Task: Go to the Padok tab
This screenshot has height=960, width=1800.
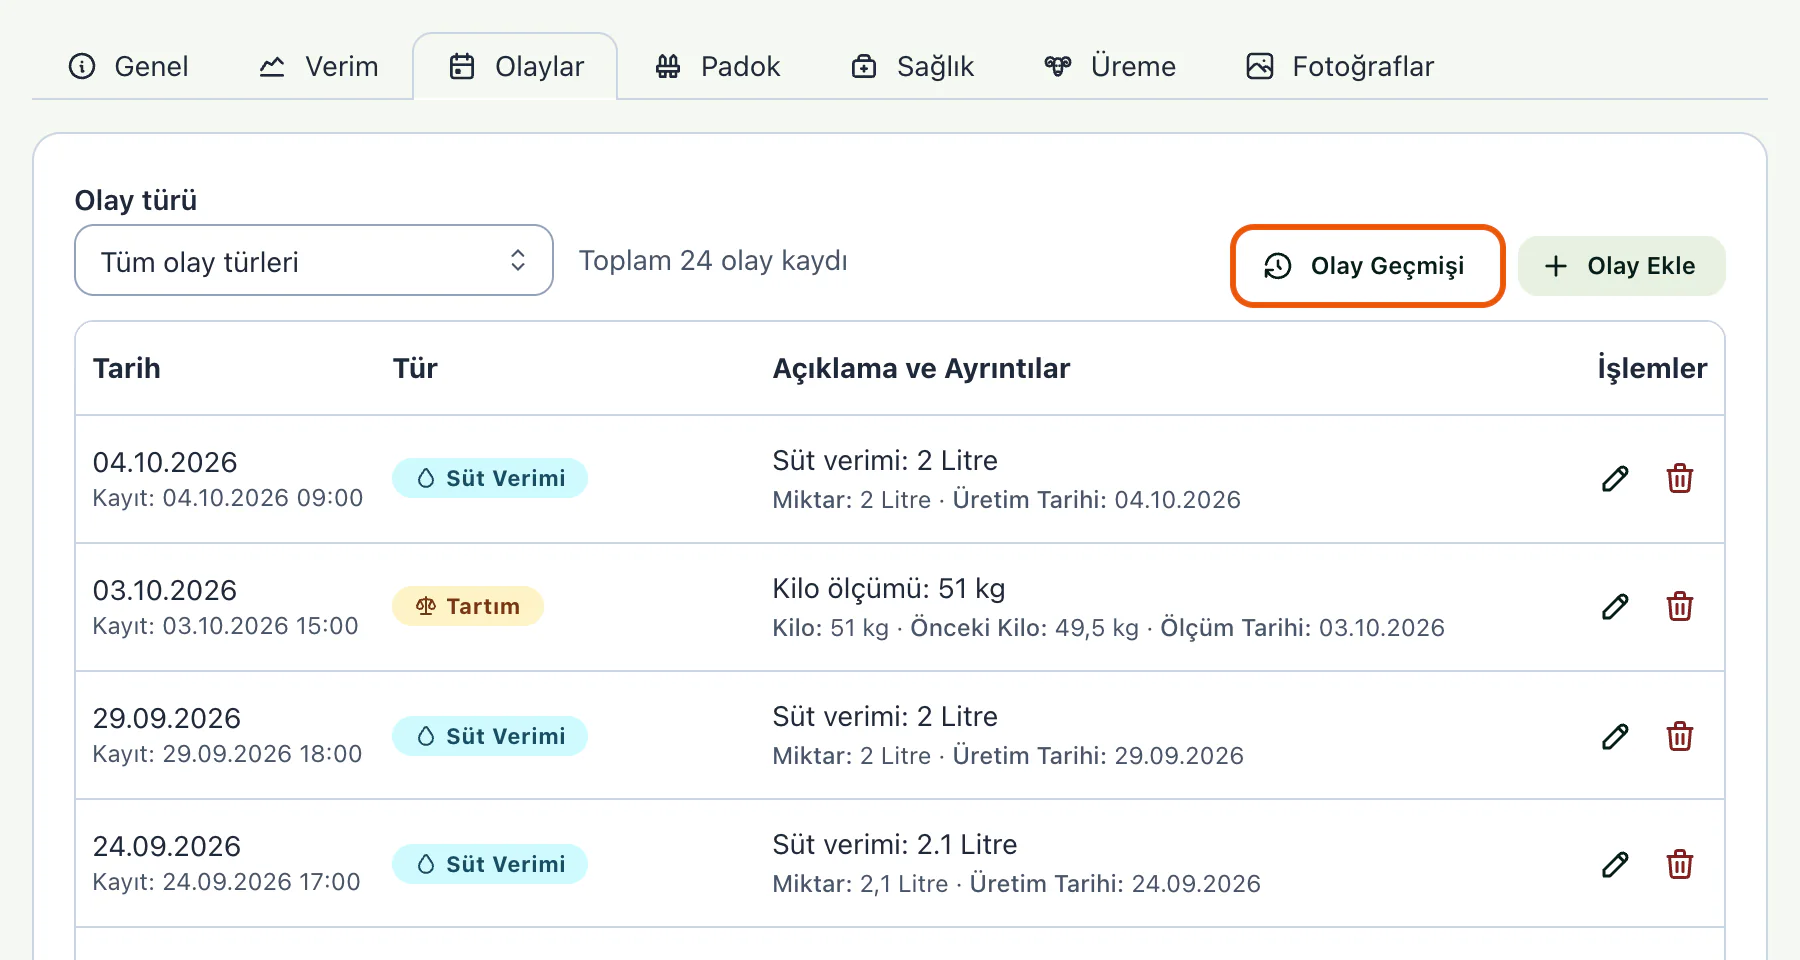Action: pos(718,66)
